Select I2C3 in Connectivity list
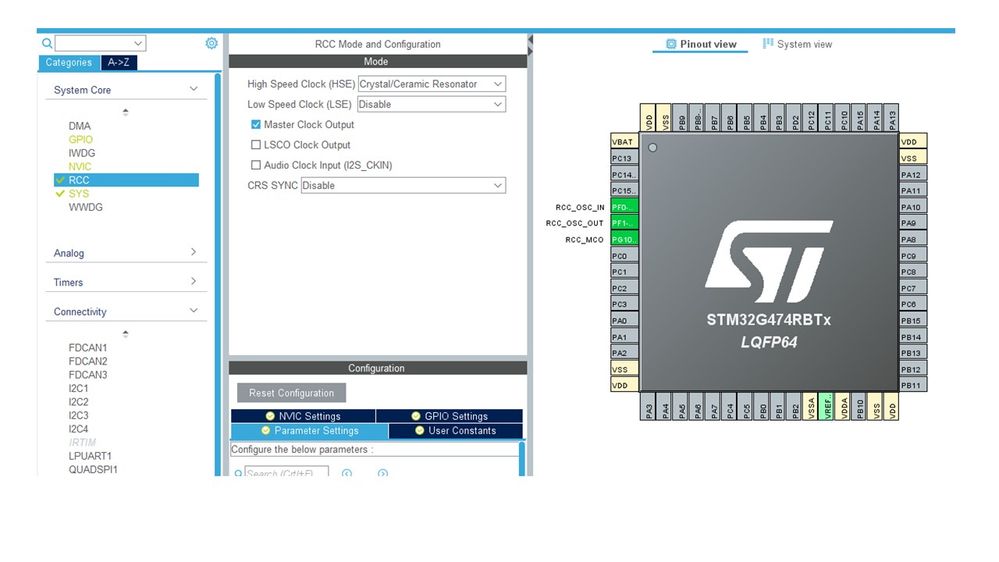Viewport: 999px width, 562px height. coord(78,415)
